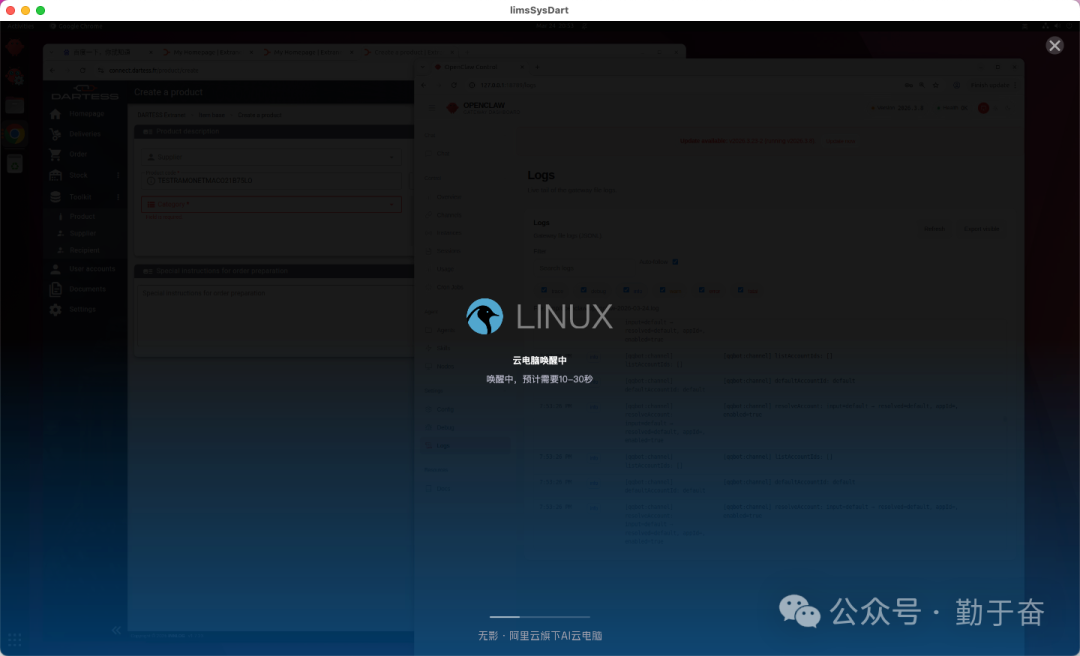This screenshot has width=1080, height=656.
Task: Select Recipient under Toolkit in Dartess
Action: click(84, 250)
